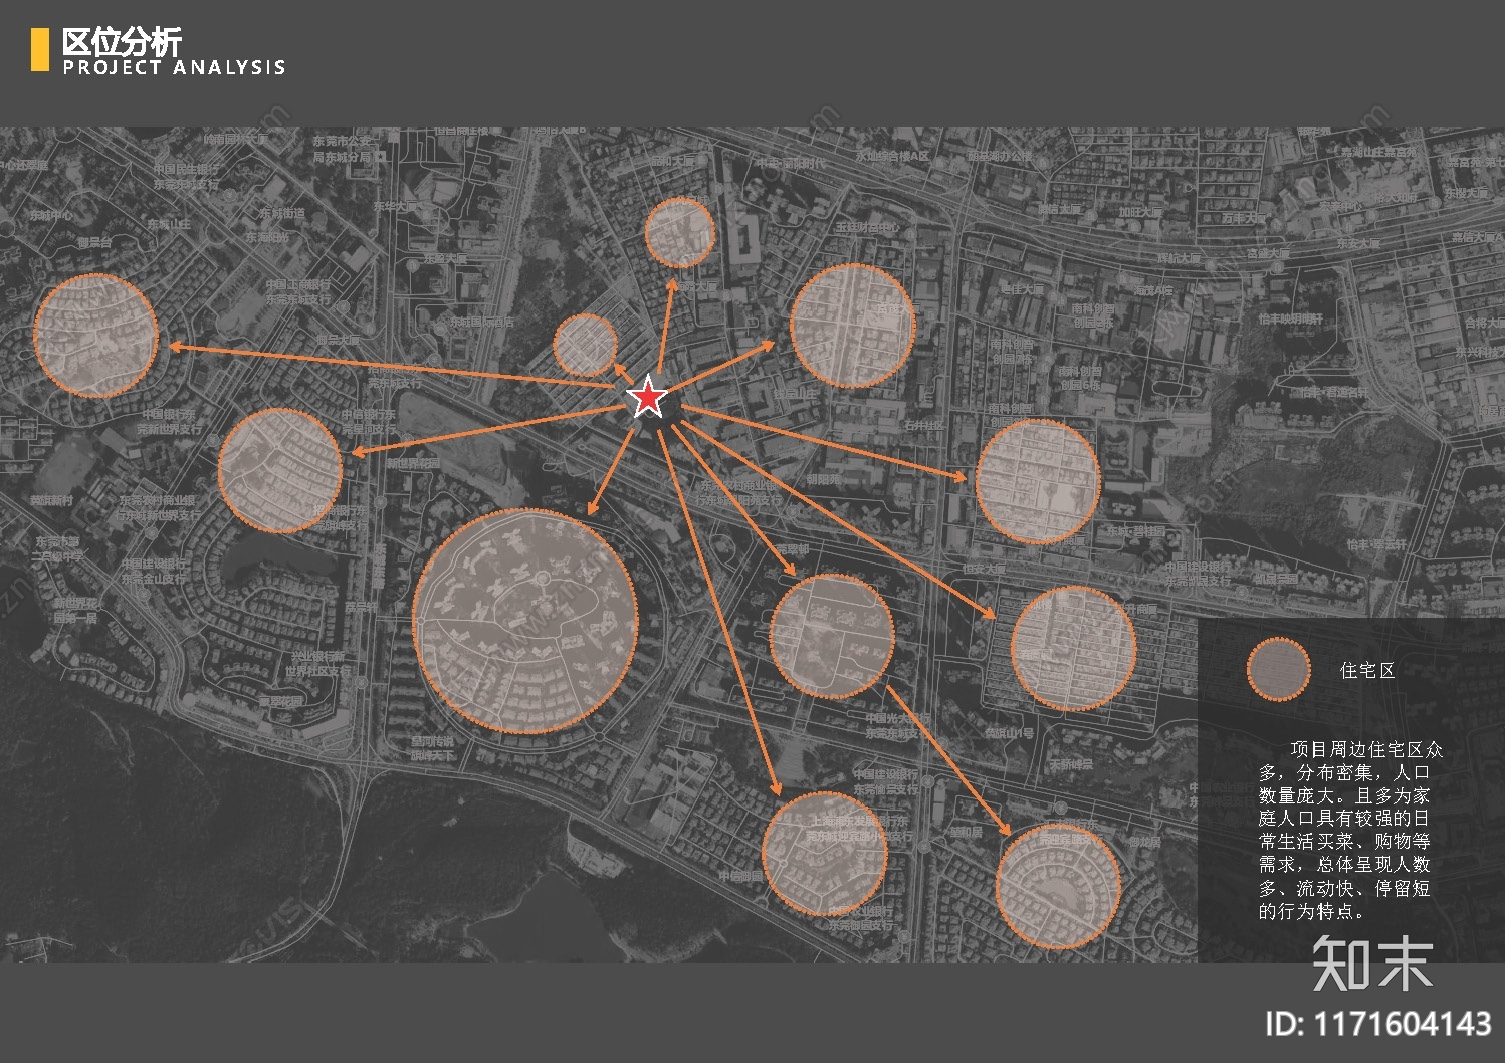Click the map label 御景台

coord(95,242)
